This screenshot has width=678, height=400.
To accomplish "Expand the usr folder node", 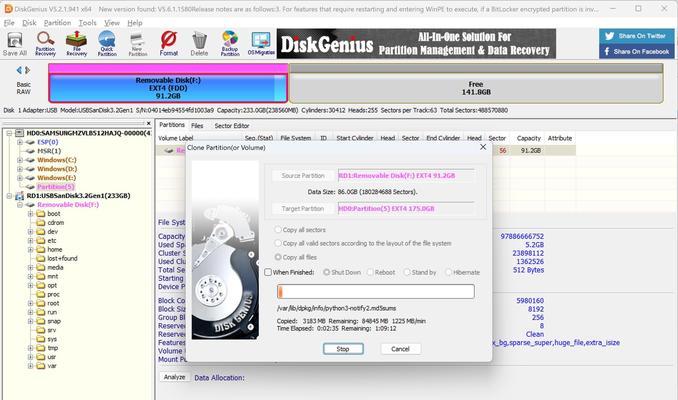I will (x=31, y=357).
